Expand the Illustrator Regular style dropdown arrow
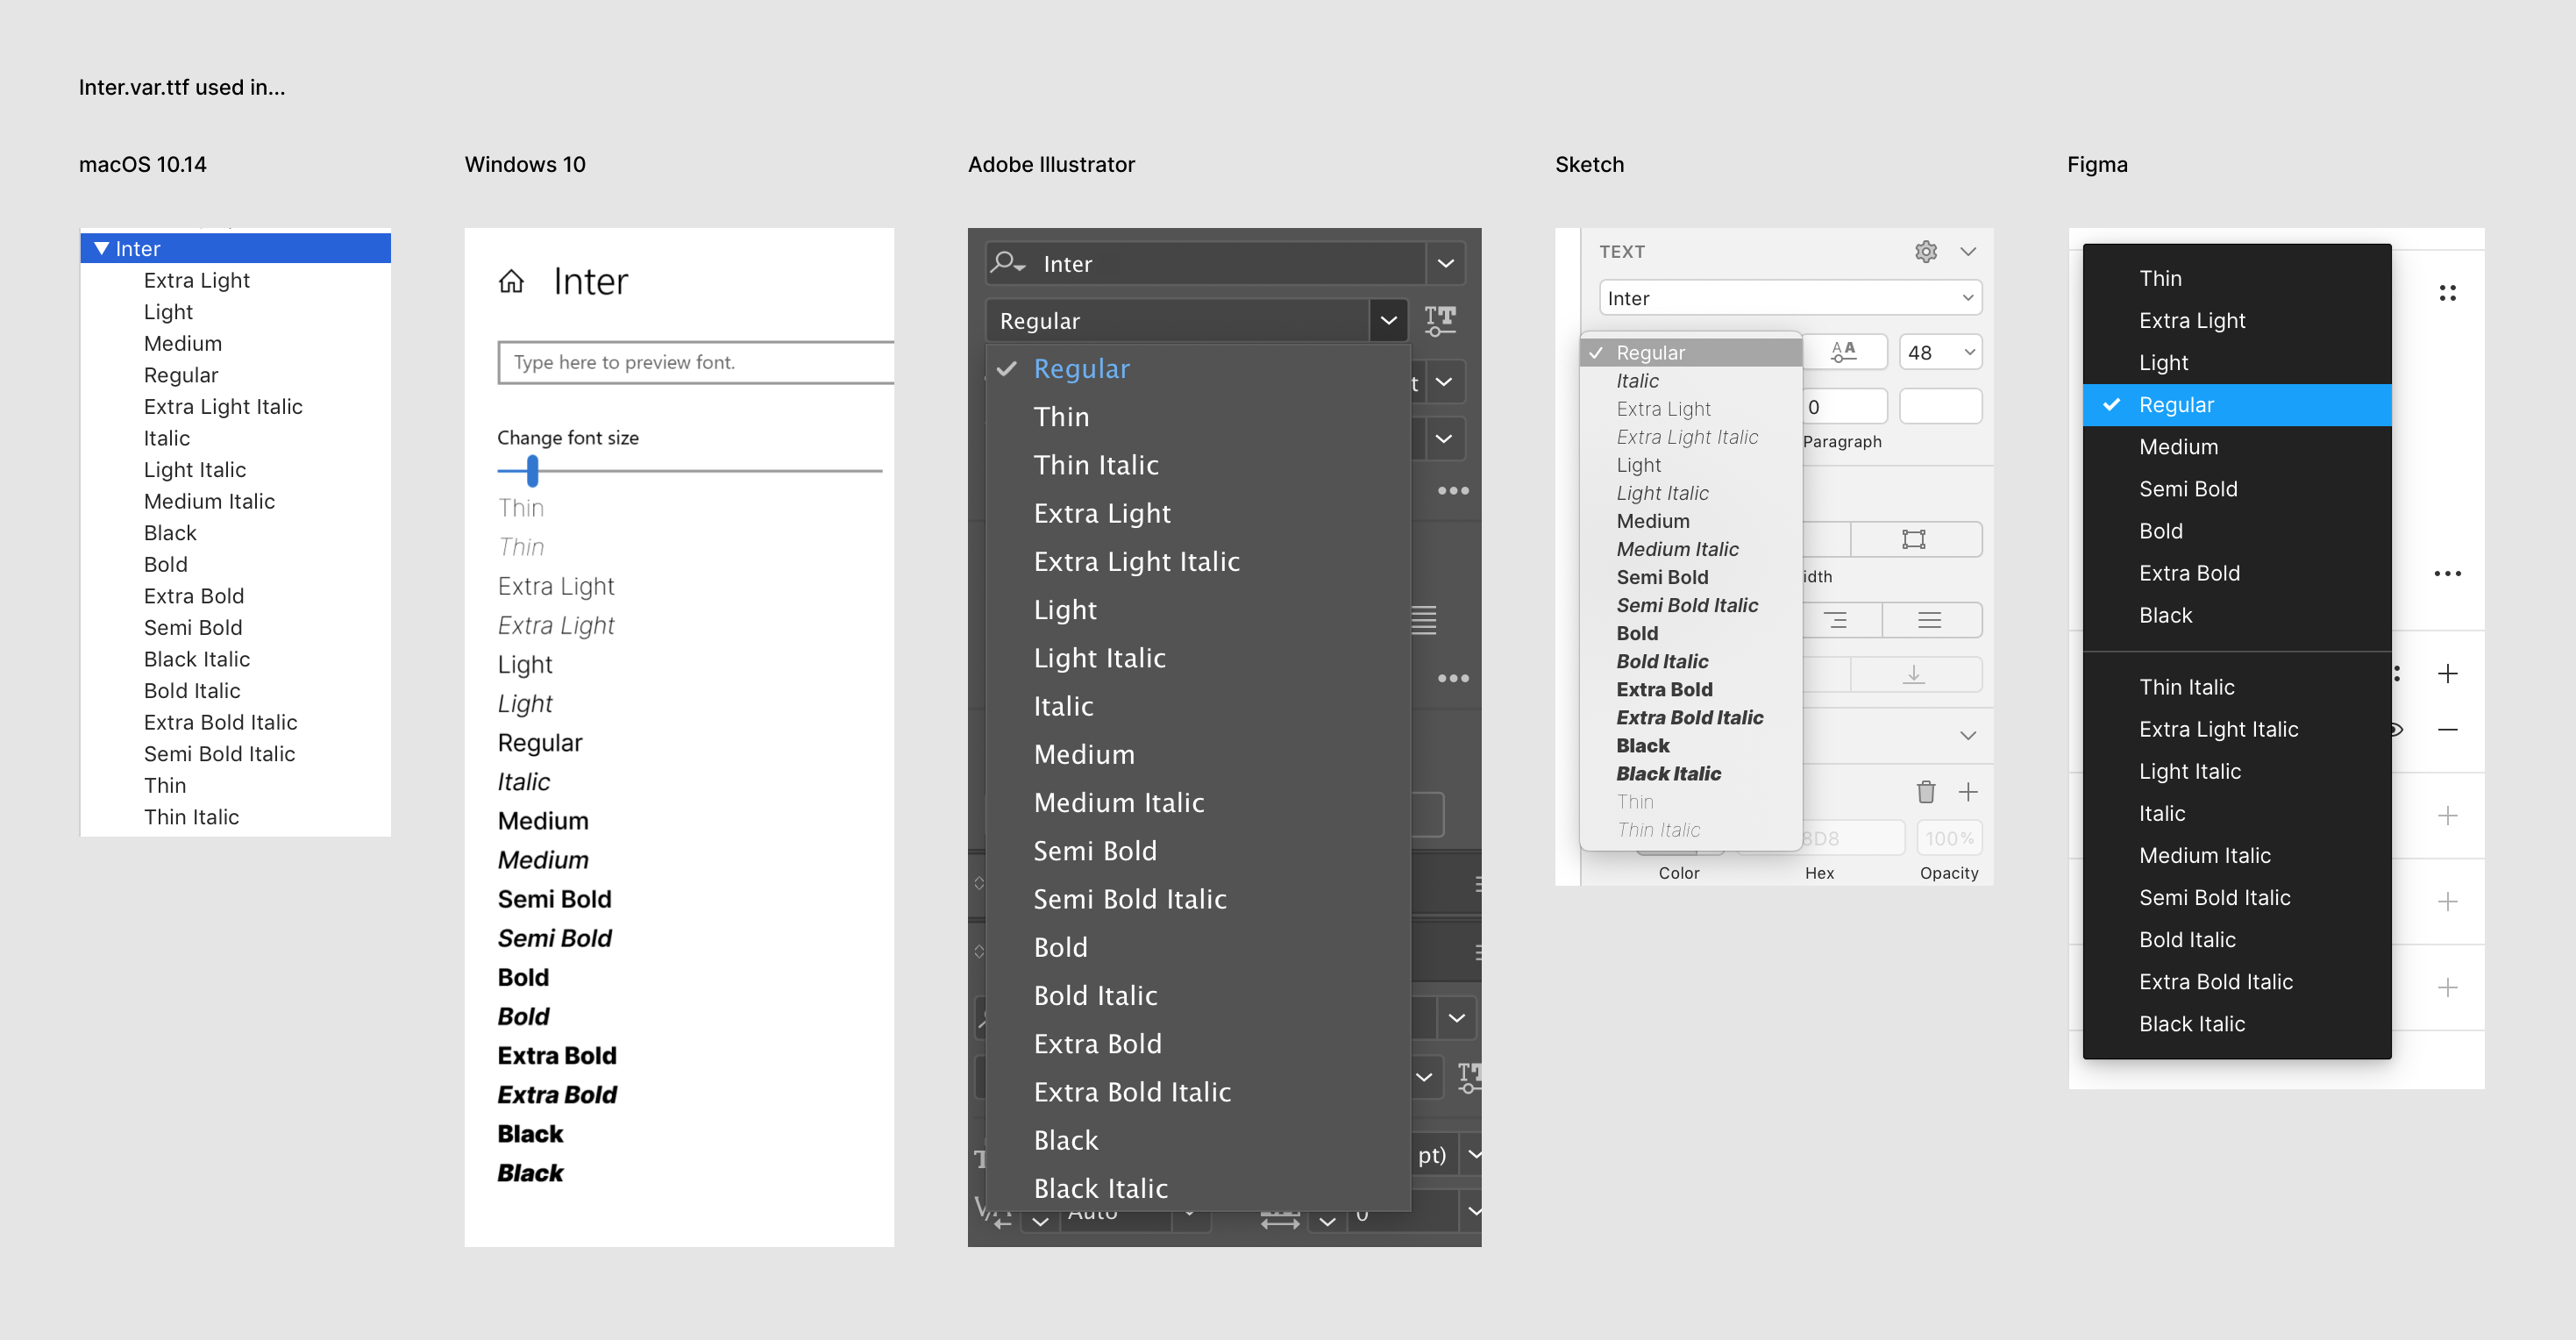The image size is (2576, 1340). coord(1388,320)
